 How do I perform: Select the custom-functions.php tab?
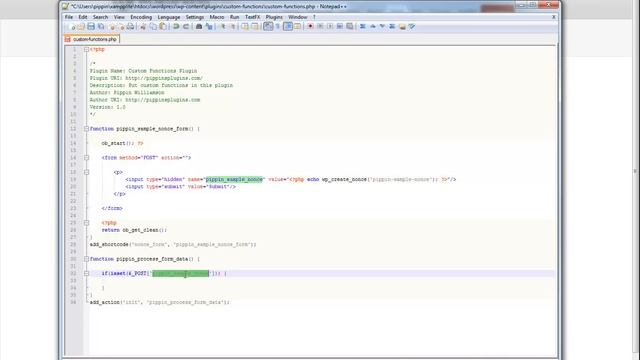pyautogui.click(x=92, y=39)
